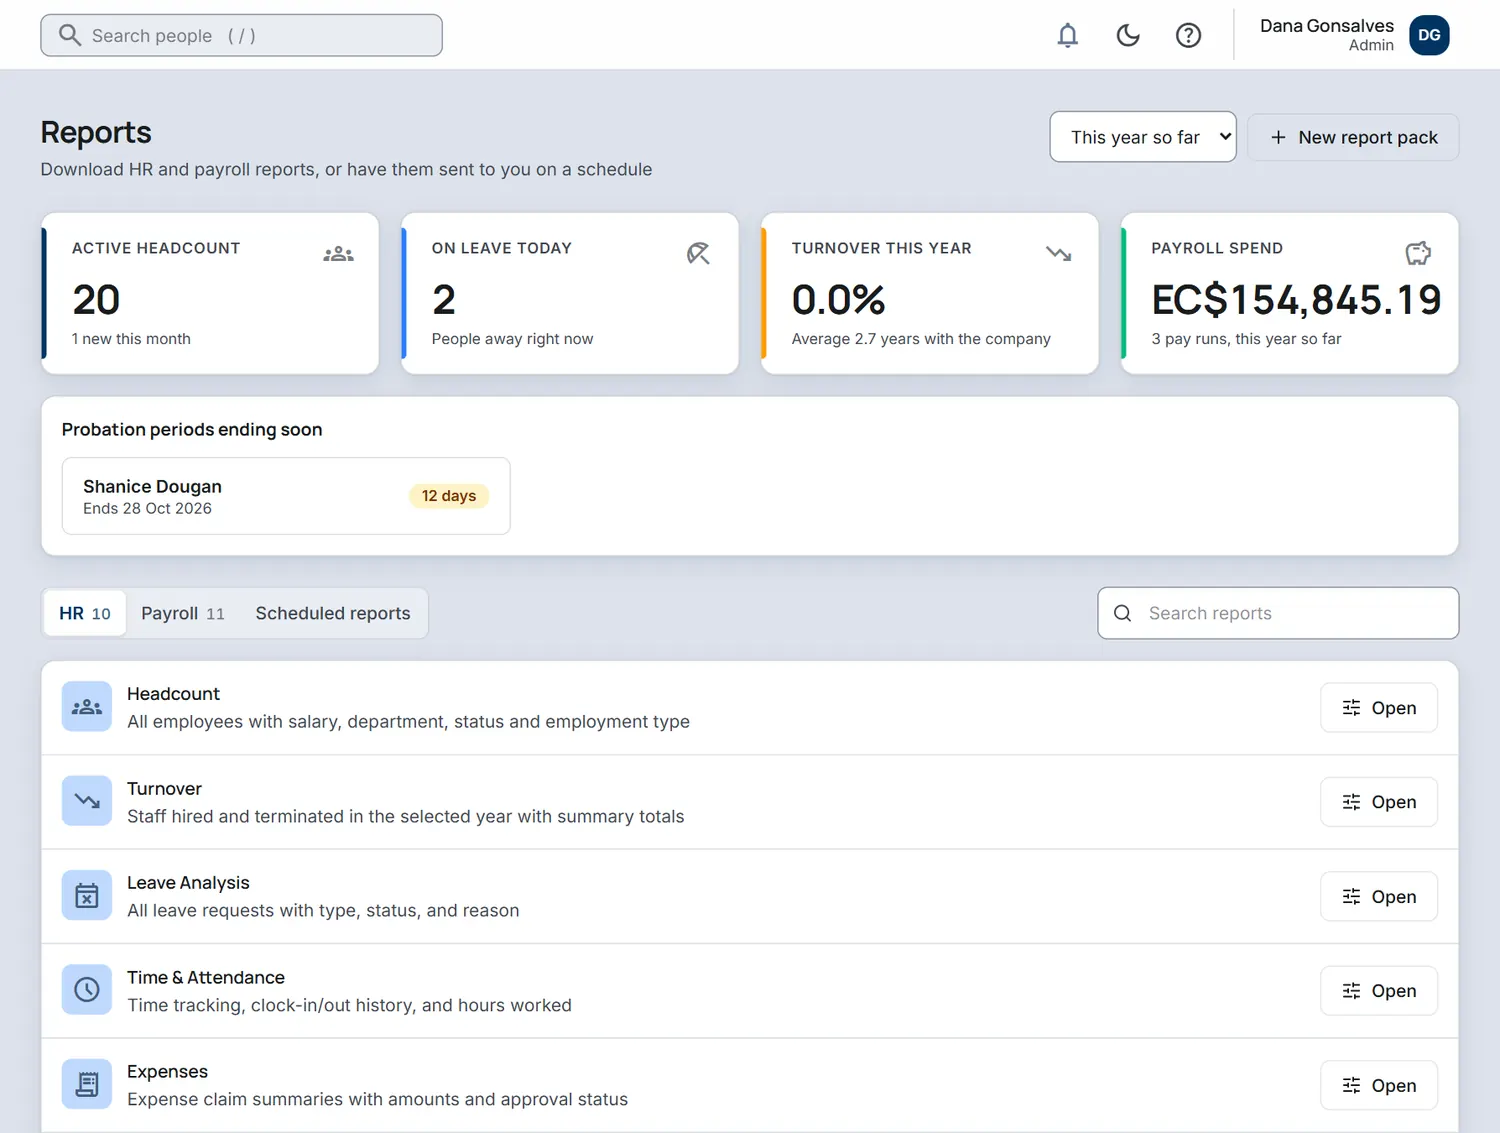Open the Headcount report
Screen dimensions: 1500x1133
(x=1379, y=708)
